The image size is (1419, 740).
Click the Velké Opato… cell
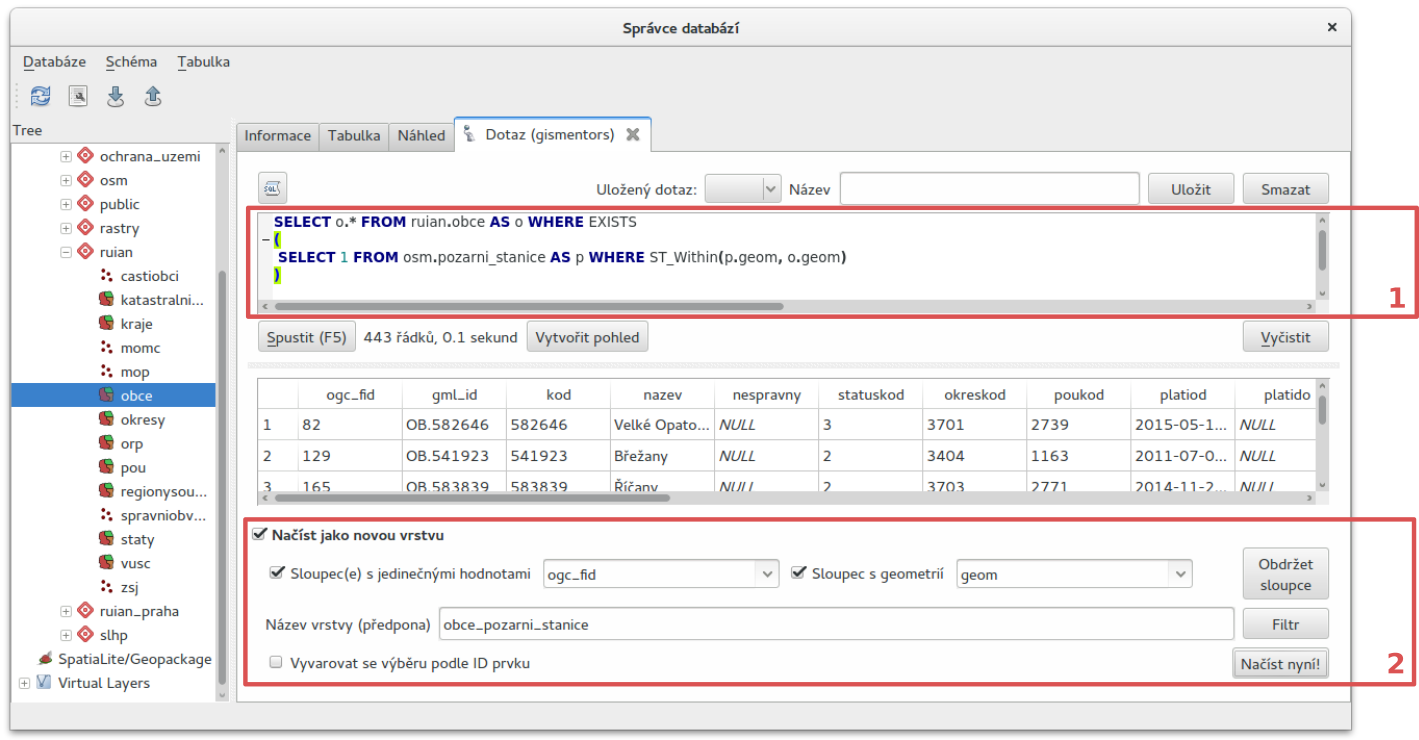pyautogui.click(x=662, y=425)
